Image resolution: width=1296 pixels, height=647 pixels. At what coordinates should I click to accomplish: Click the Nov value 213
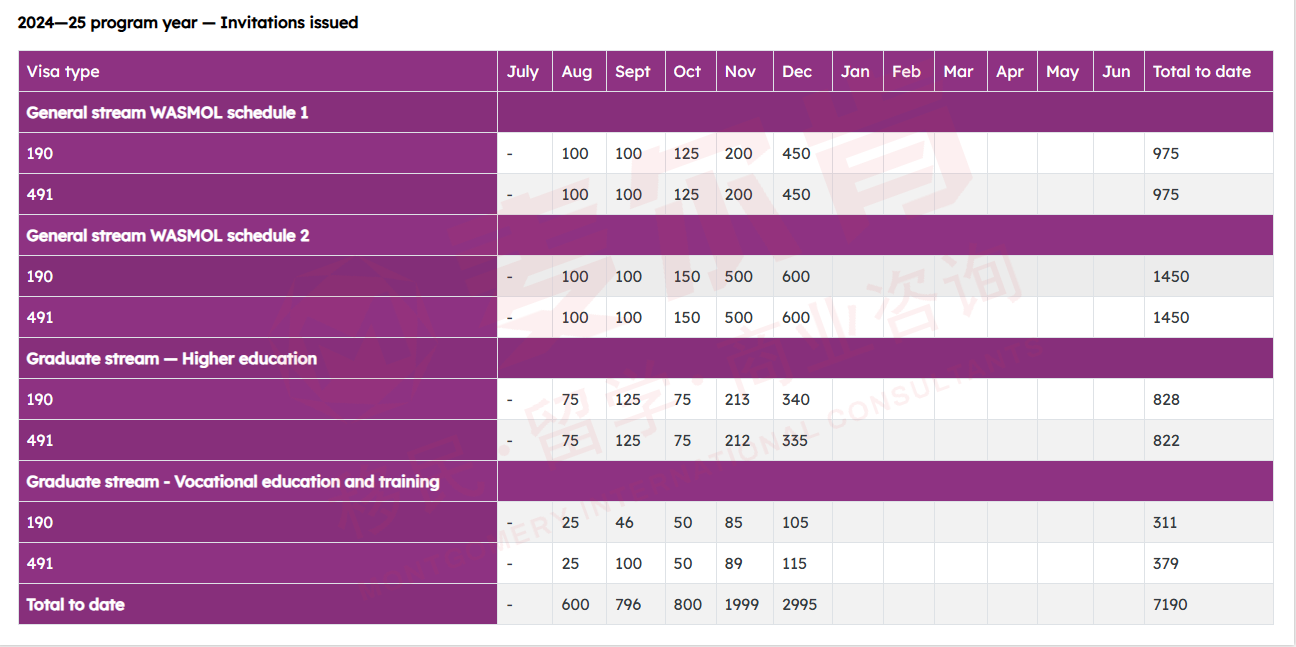tap(738, 400)
